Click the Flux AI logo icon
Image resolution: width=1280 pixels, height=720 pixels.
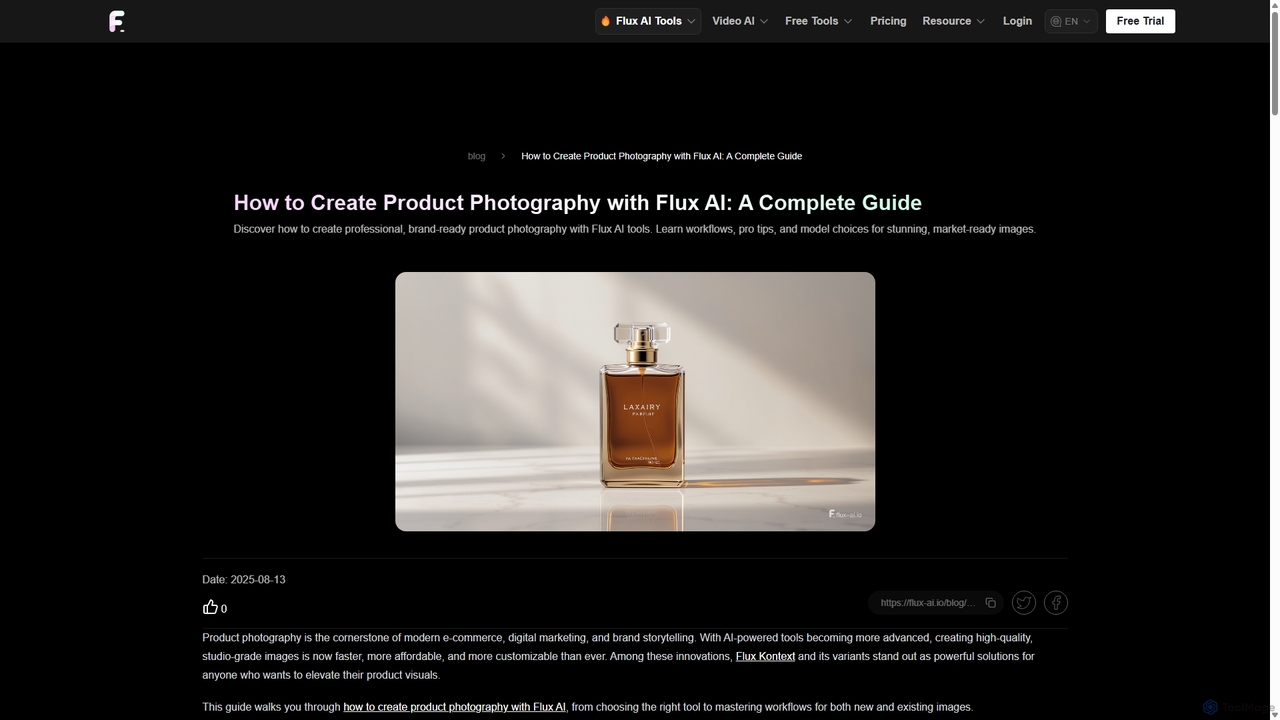(x=117, y=21)
